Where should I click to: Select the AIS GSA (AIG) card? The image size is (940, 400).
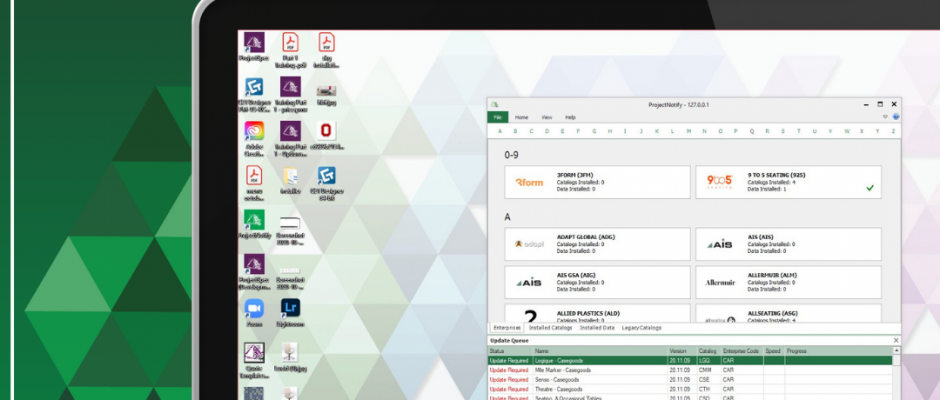coord(597,282)
